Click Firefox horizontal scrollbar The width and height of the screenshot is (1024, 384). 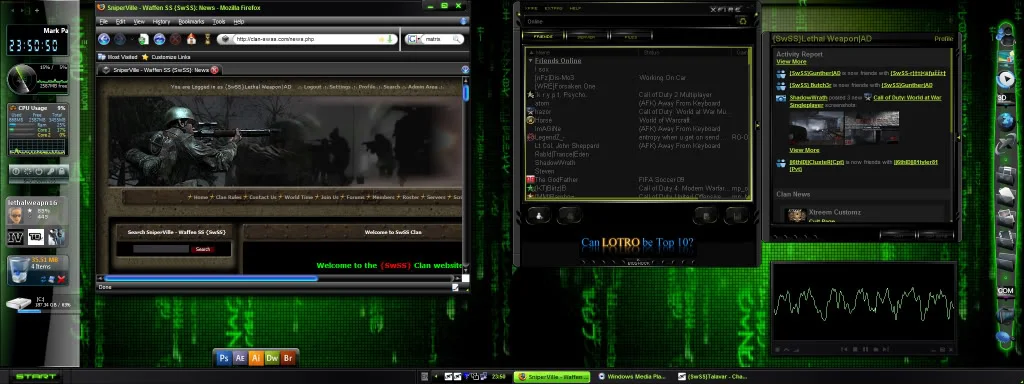[211, 278]
